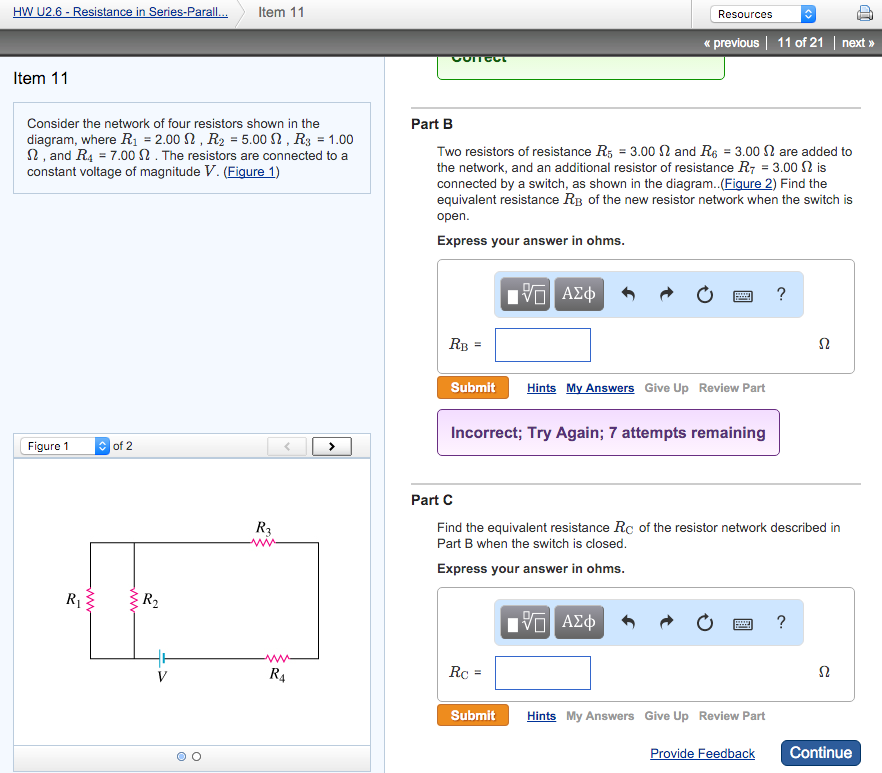Viewport: 882px width, 773px height.
Task: Submit the Part B answer
Action: click(472, 387)
